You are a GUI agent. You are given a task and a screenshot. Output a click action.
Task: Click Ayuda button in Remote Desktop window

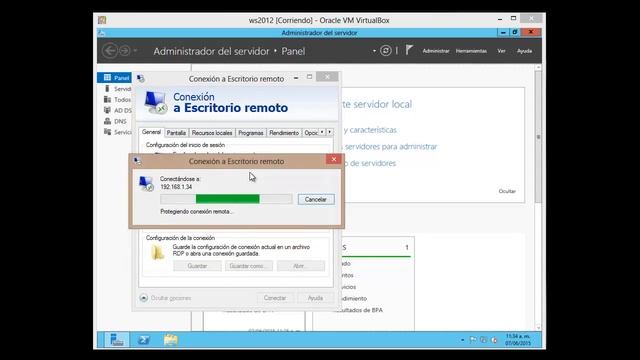[316, 298]
